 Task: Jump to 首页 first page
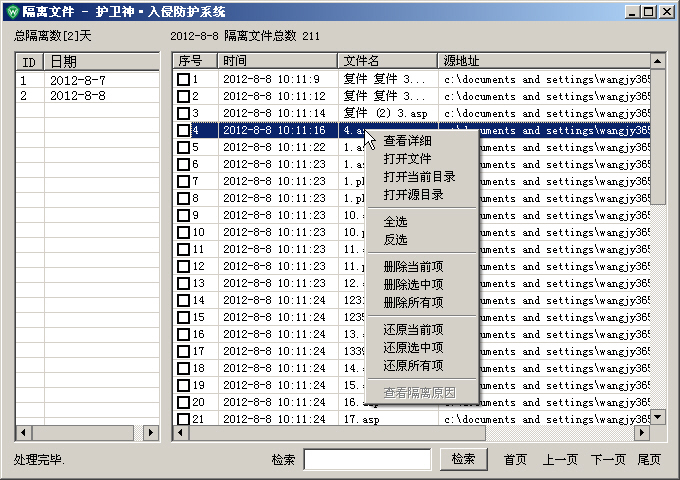pos(515,460)
